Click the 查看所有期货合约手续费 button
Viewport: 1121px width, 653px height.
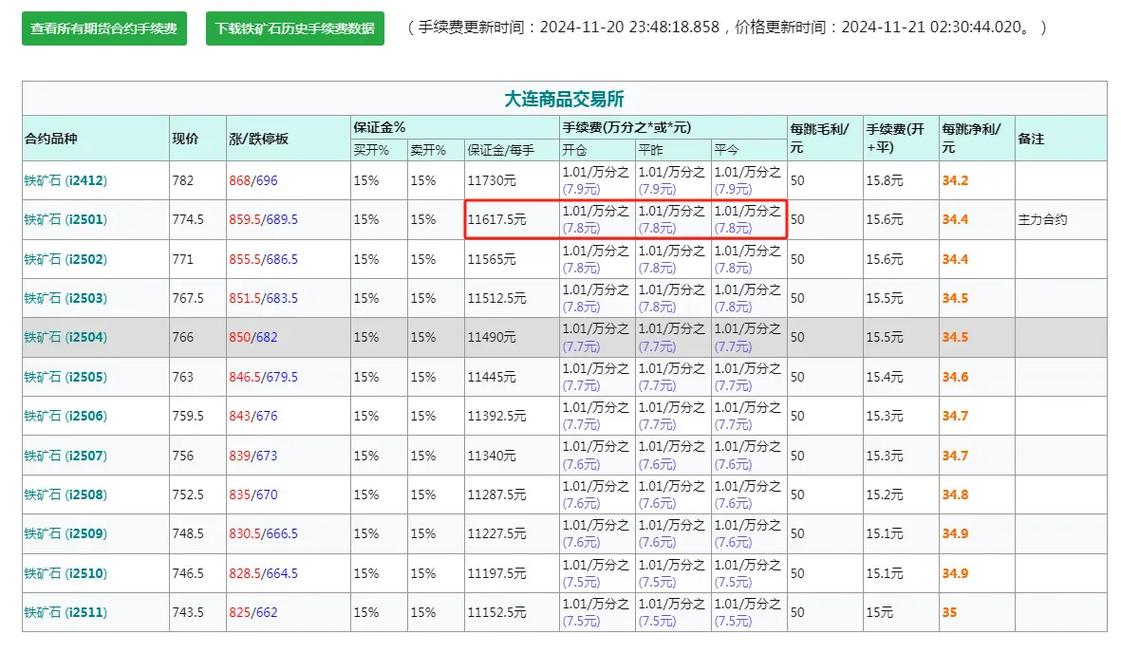[x=103, y=29]
